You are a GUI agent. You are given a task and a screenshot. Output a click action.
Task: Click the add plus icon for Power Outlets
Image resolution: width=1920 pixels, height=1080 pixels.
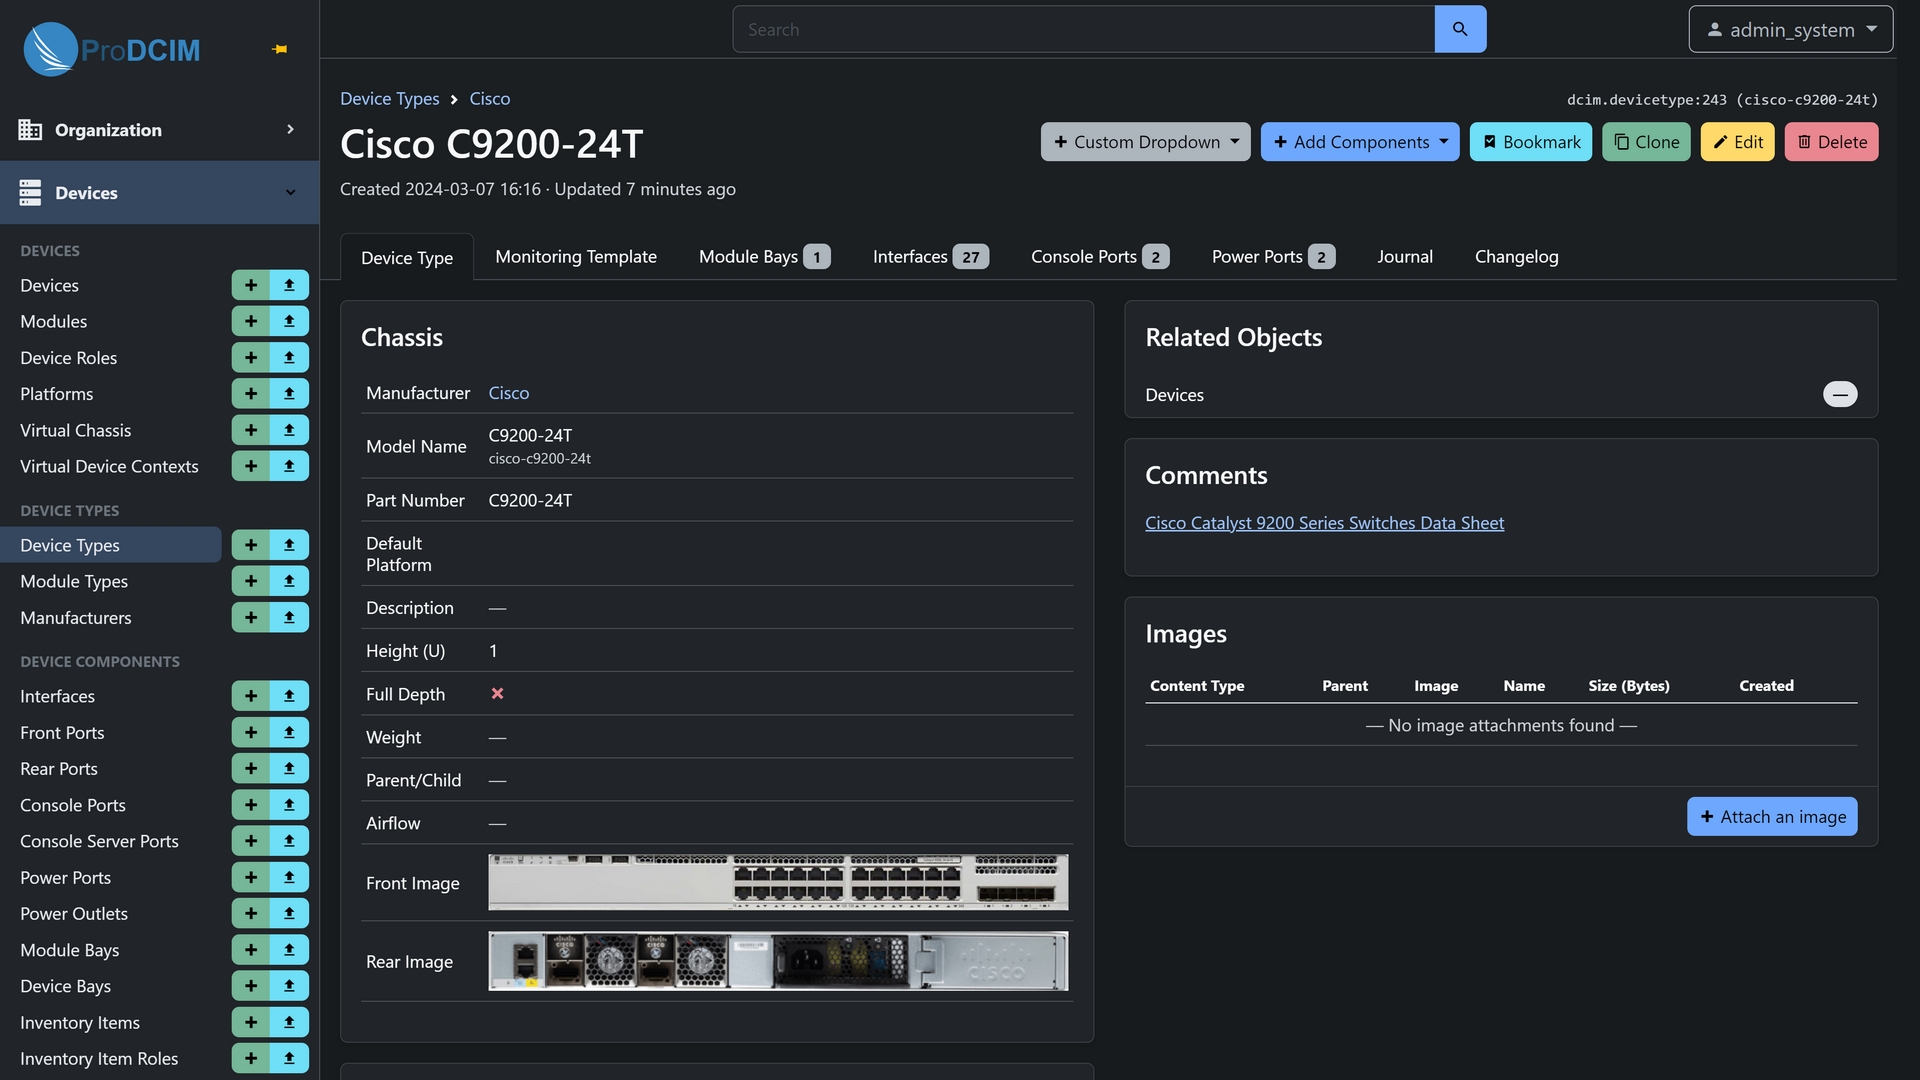point(251,914)
